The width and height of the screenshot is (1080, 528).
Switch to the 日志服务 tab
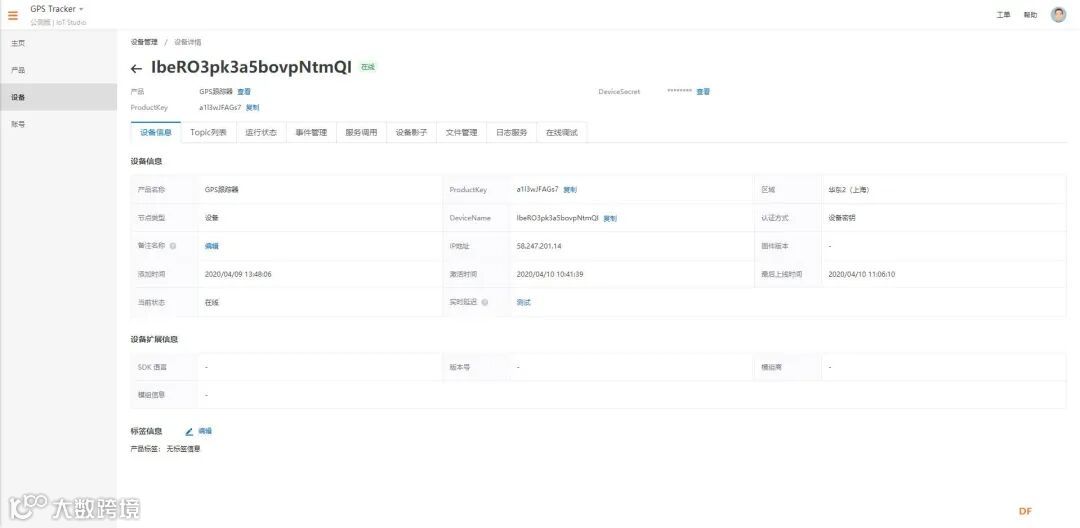pyautogui.click(x=512, y=133)
